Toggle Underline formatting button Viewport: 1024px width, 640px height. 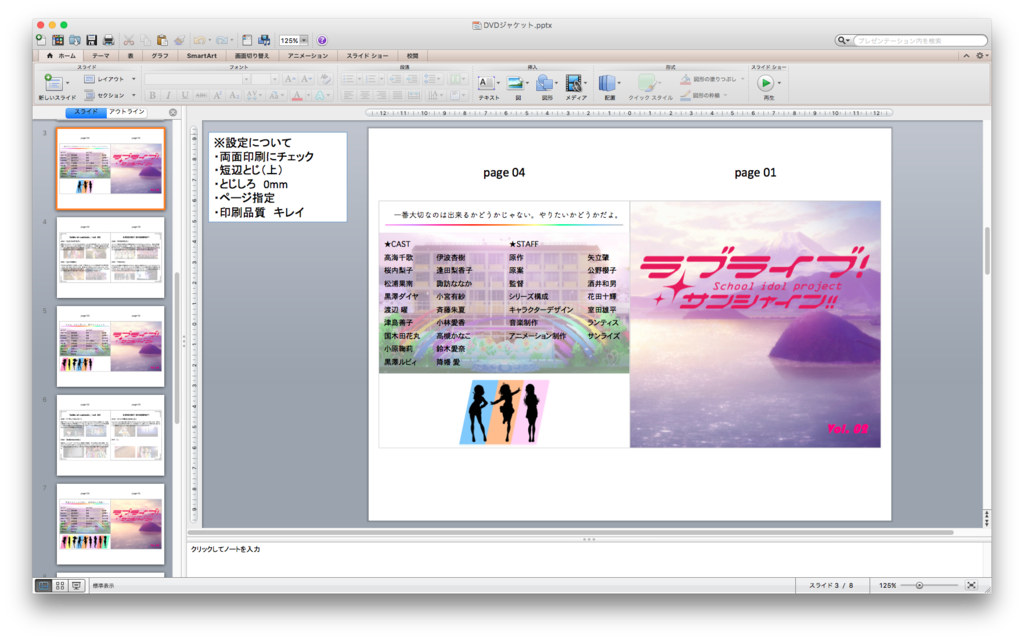pos(184,95)
